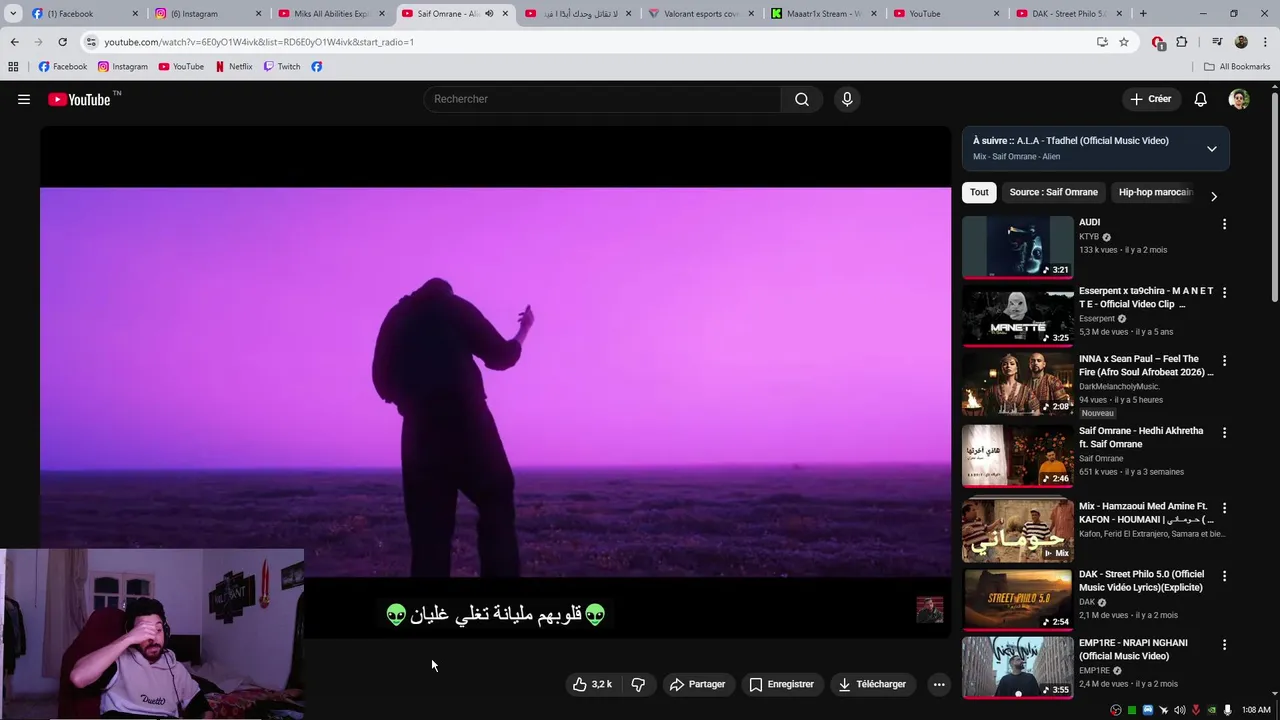Start voice search with microphone icon
This screenshot has width=1280, height=720.
pos(847,99)
